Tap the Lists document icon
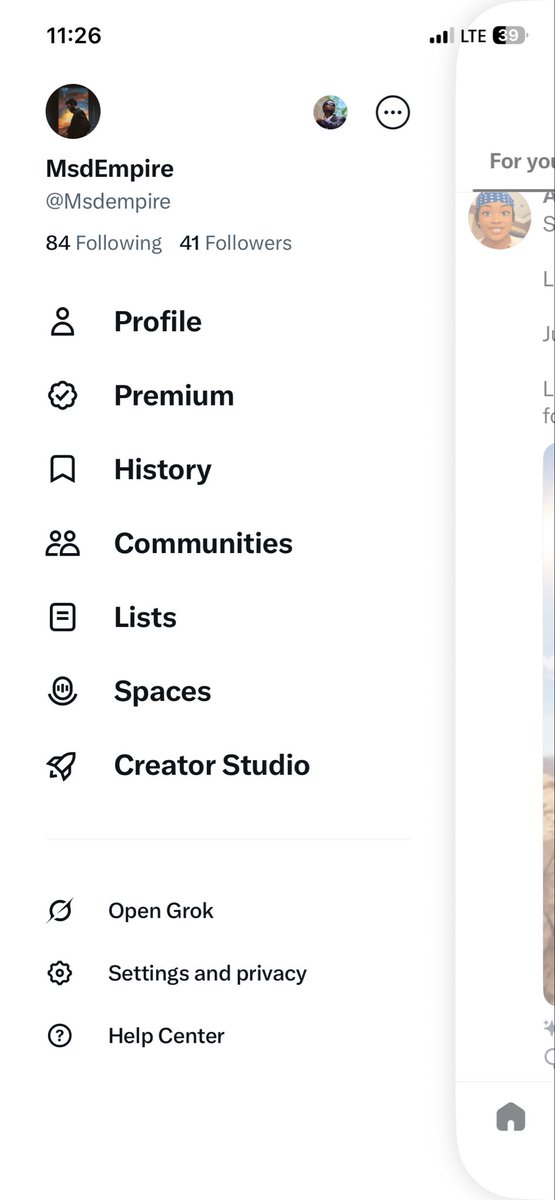Image resolution: width=555 pixels, height=1200 pixels. [63, 618]
